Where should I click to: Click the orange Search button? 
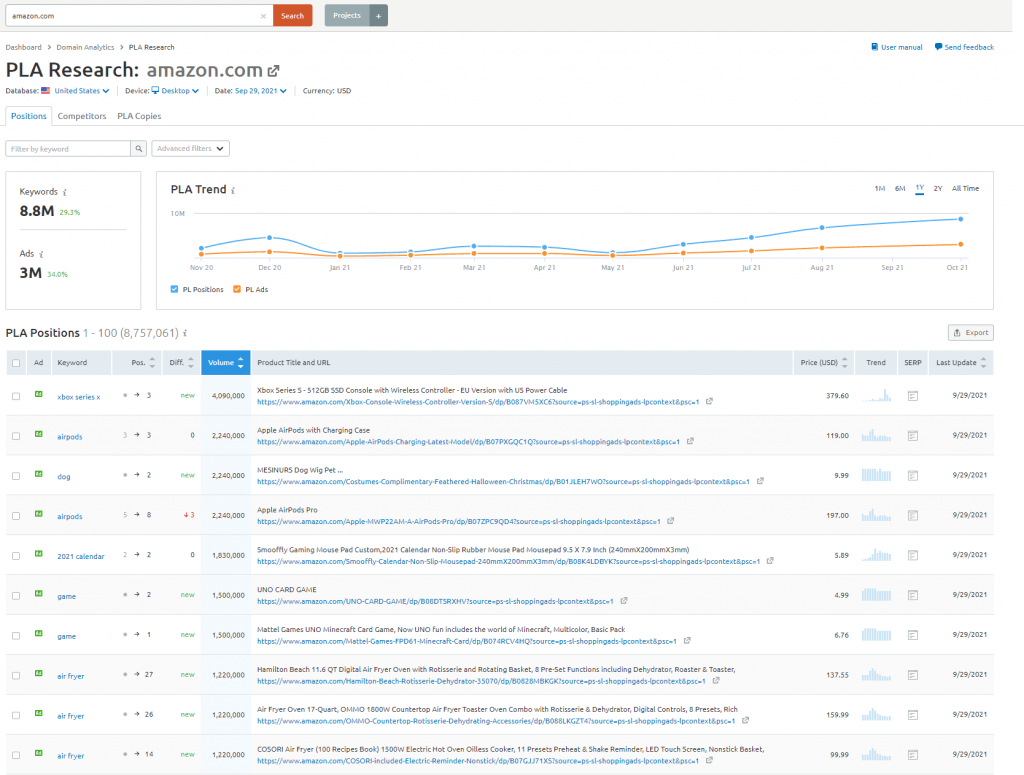pyautogui.click(x=293, y=16)
